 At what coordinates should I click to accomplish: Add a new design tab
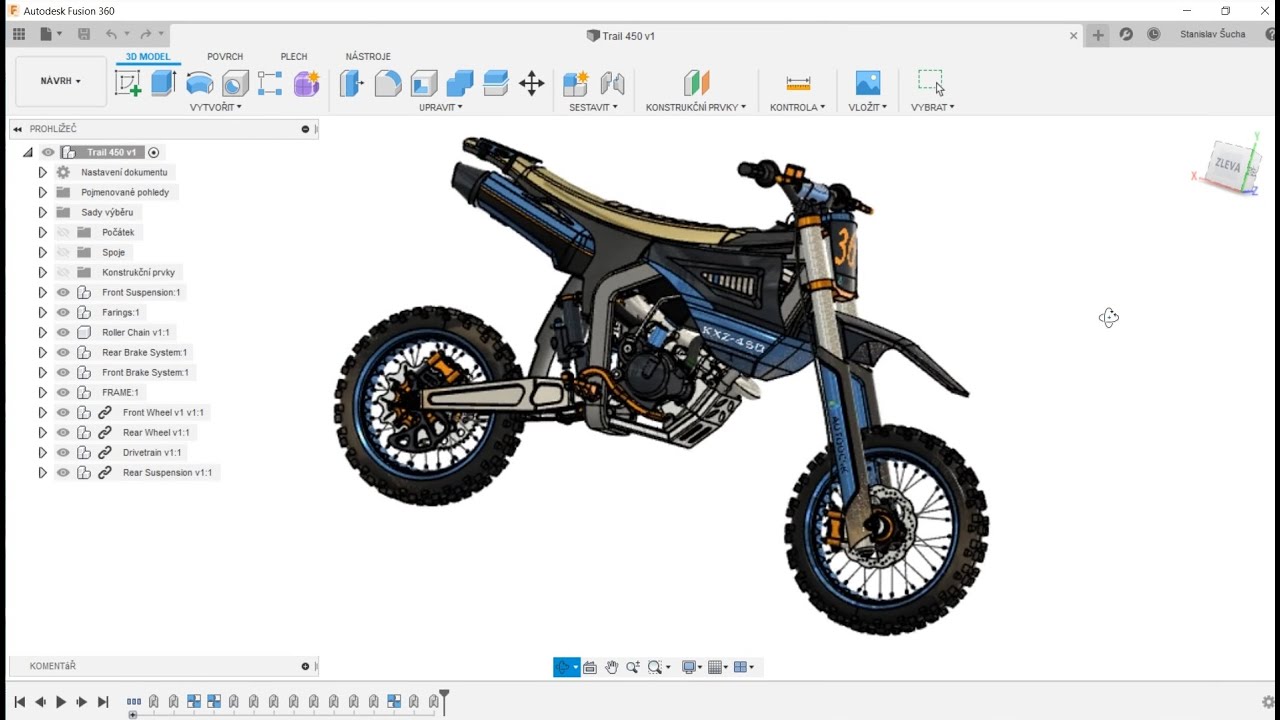(x=1098, y=35)
